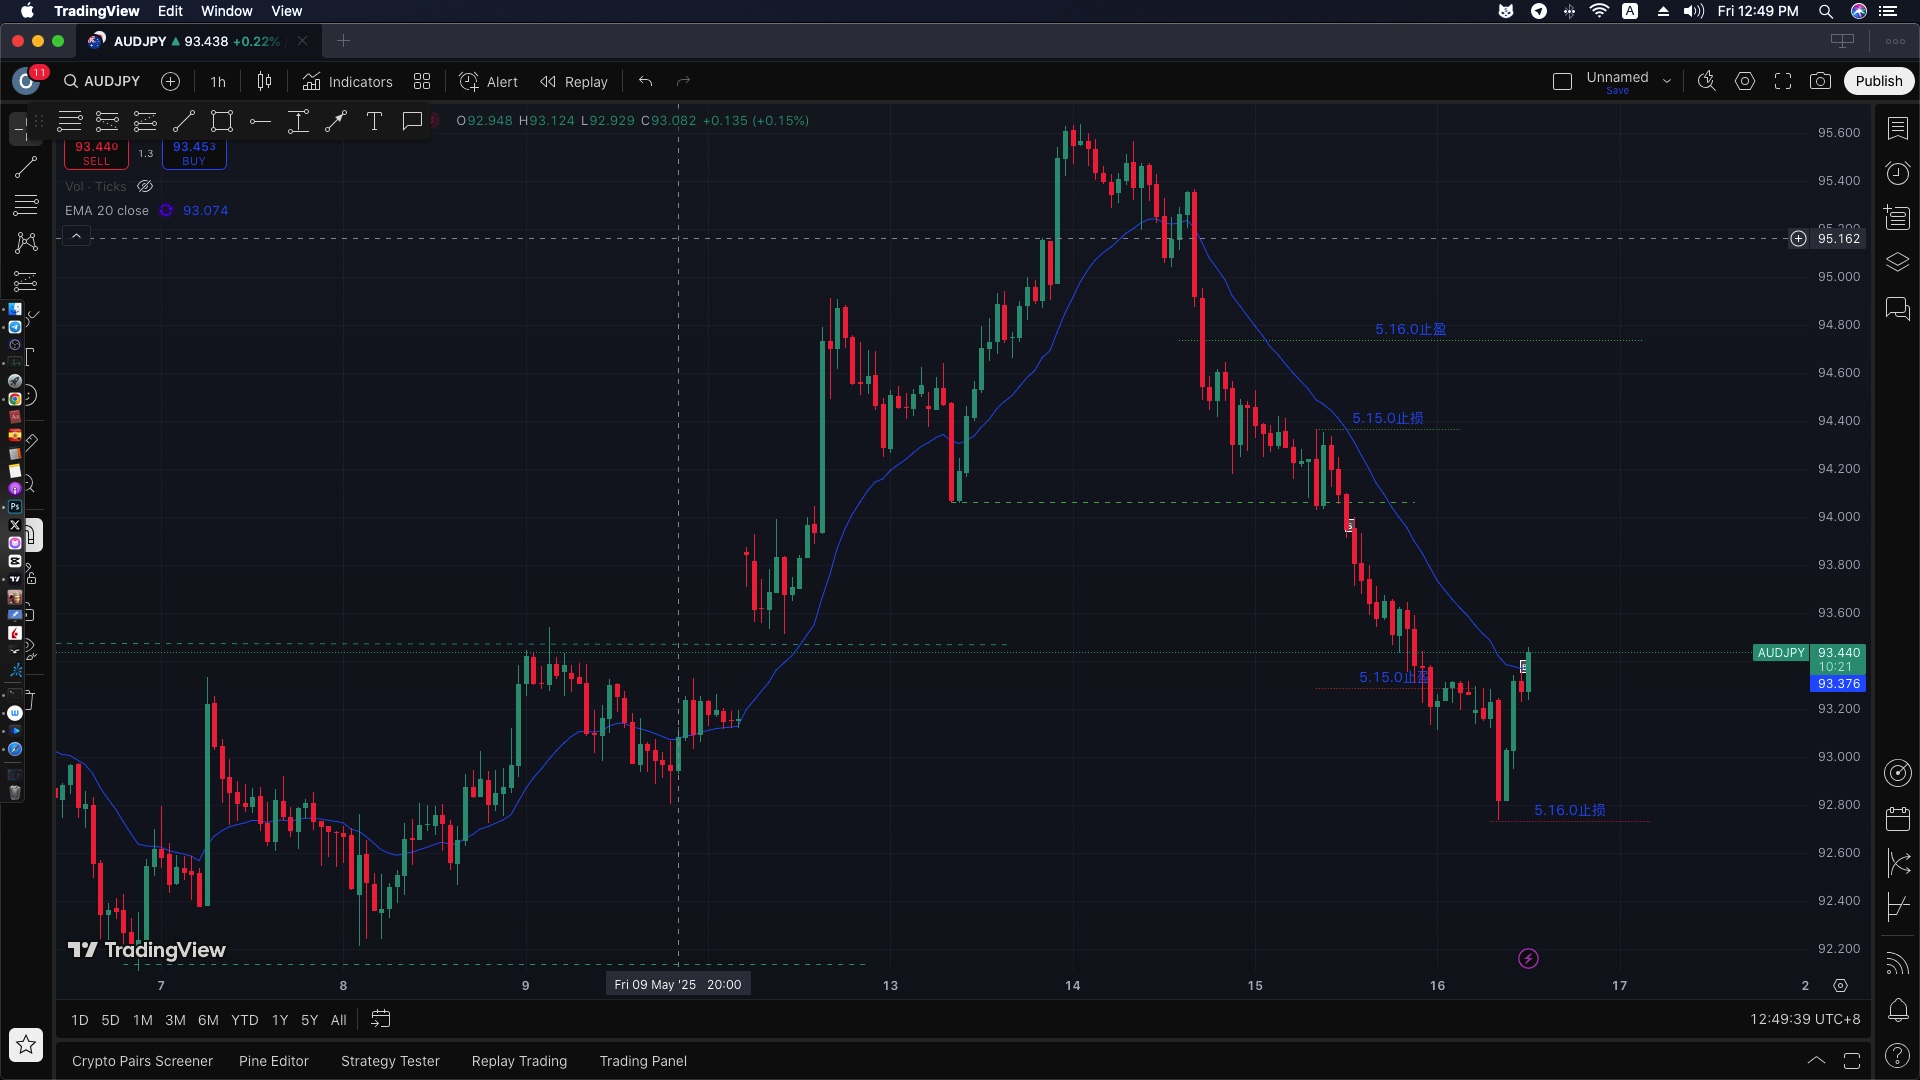
Task: Open chart settings hexagon icon
Action: coord(1744,82)
